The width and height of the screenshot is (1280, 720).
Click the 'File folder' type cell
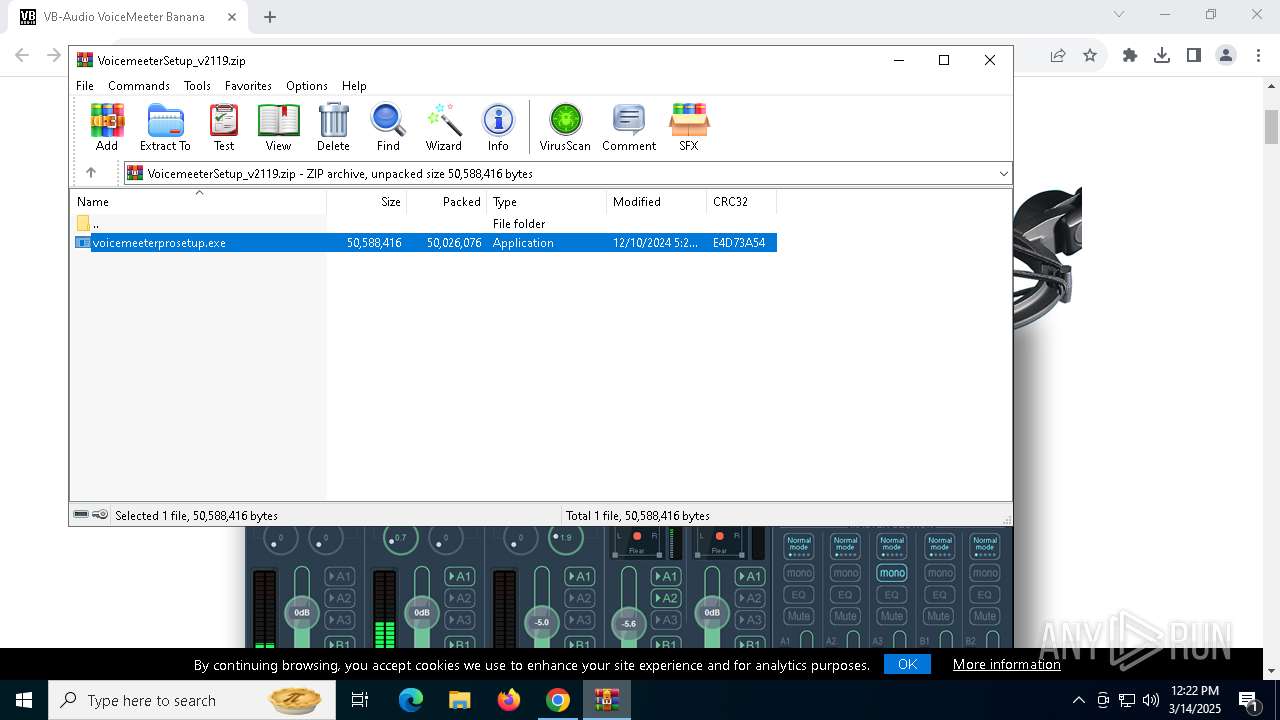point(519,224)
